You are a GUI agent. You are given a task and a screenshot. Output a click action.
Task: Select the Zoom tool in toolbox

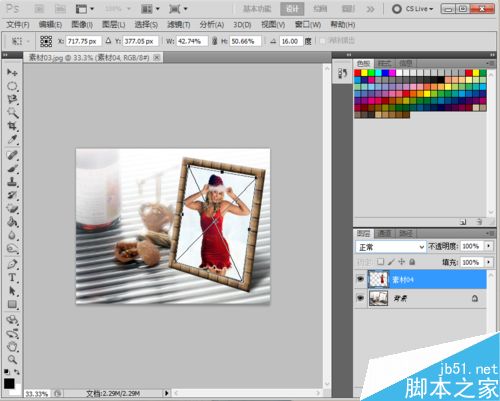pos(12,360)
